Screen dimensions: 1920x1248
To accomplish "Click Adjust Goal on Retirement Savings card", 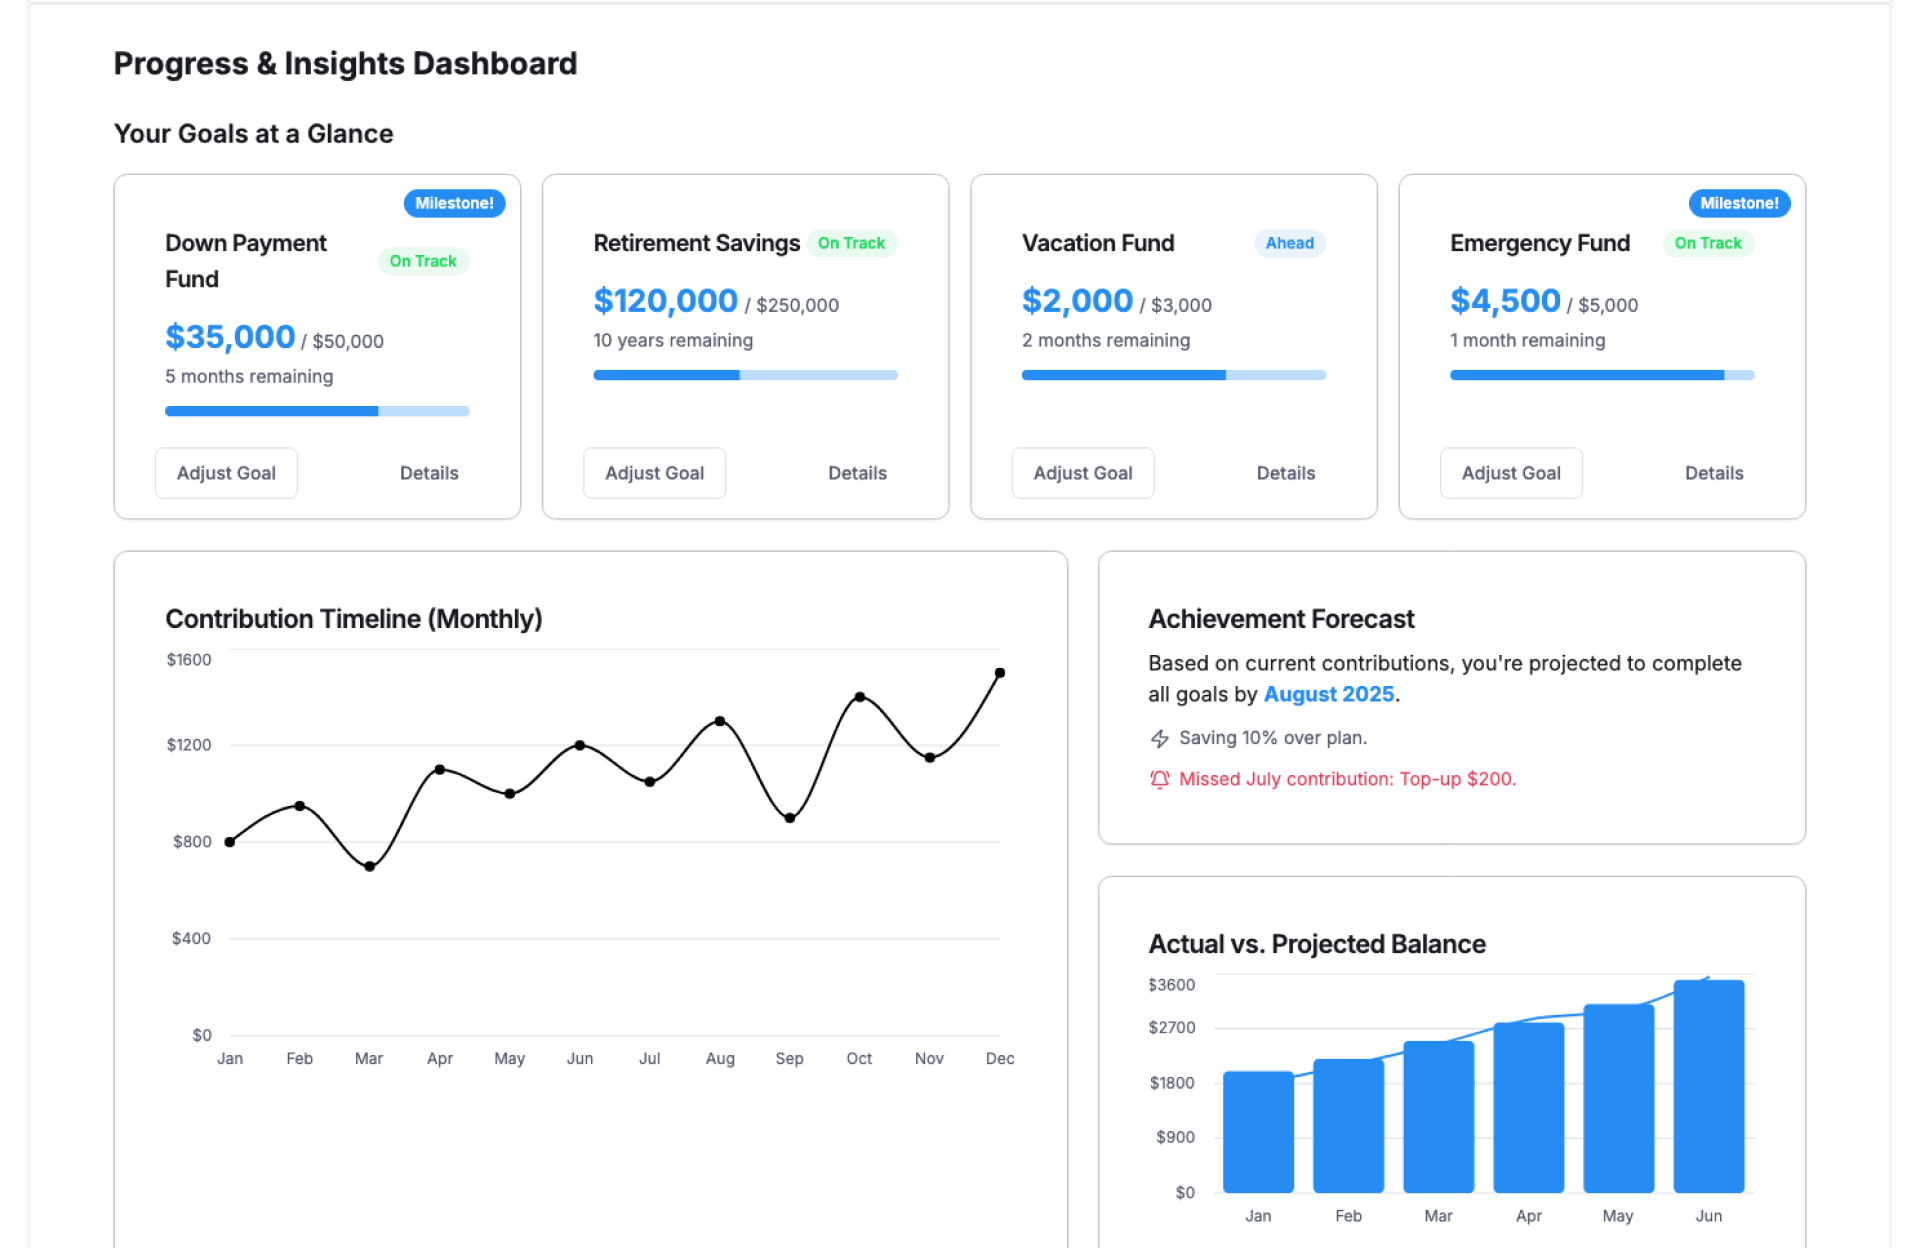I will pyautogui.click(x=654, y=473).
